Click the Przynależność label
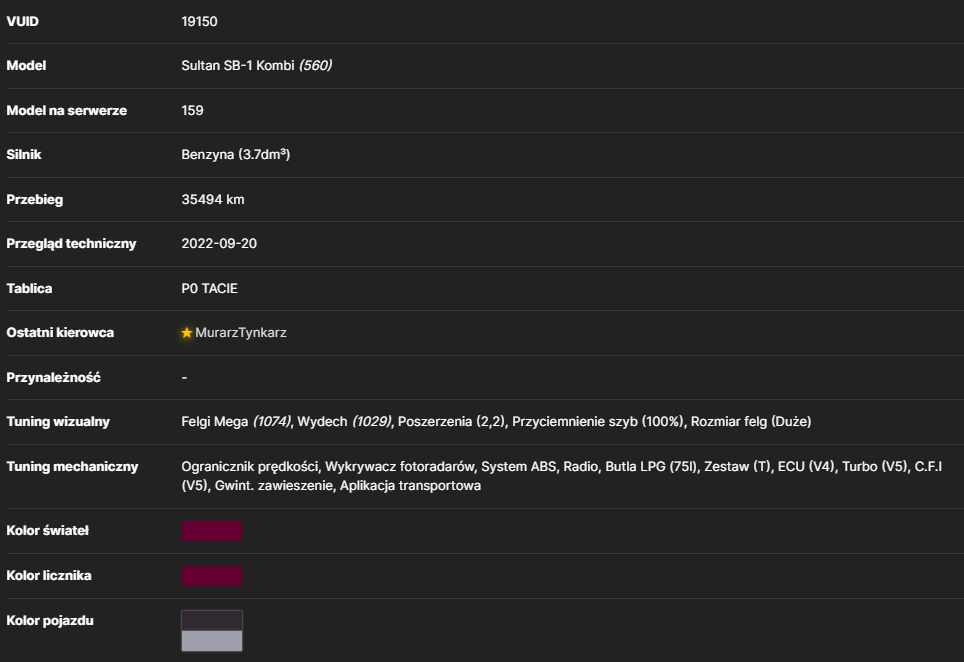The height and width of the screenshot is (662, 964). point(53,377)
